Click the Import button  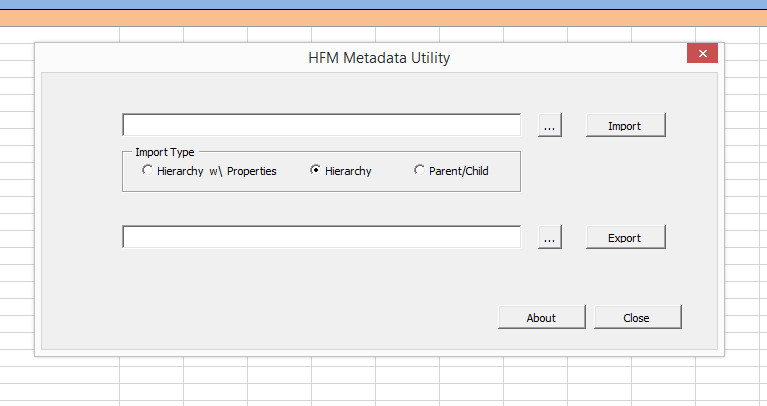pyautogui.click(x=626, y=125)
